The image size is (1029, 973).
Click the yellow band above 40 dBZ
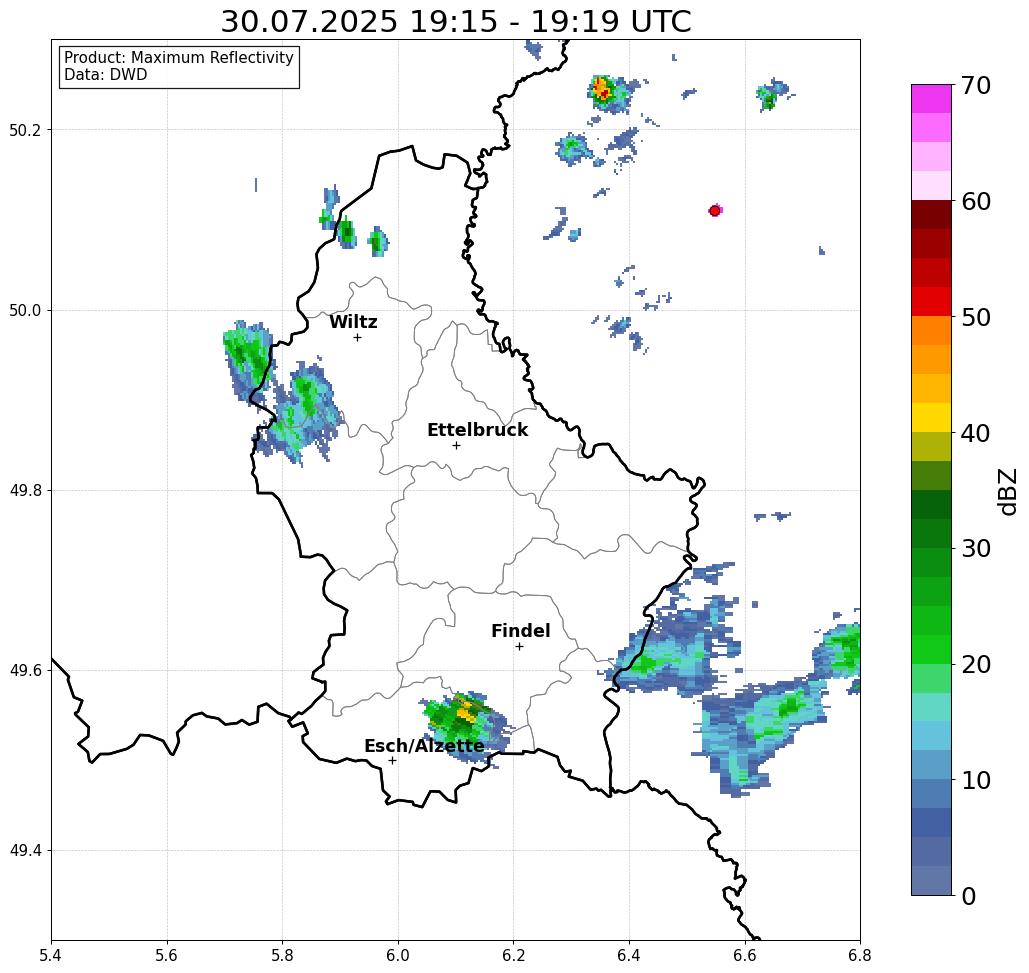pyautogui.click(x=931, y=417)
